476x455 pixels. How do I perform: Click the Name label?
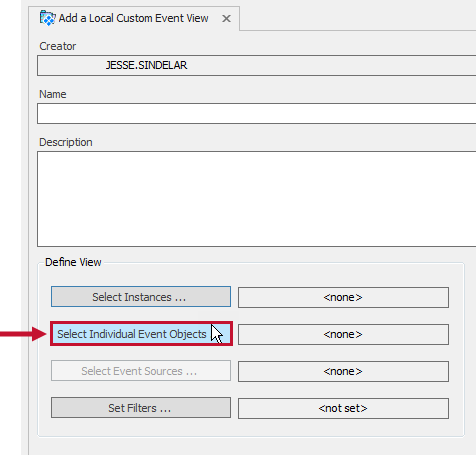coord(53,94)
